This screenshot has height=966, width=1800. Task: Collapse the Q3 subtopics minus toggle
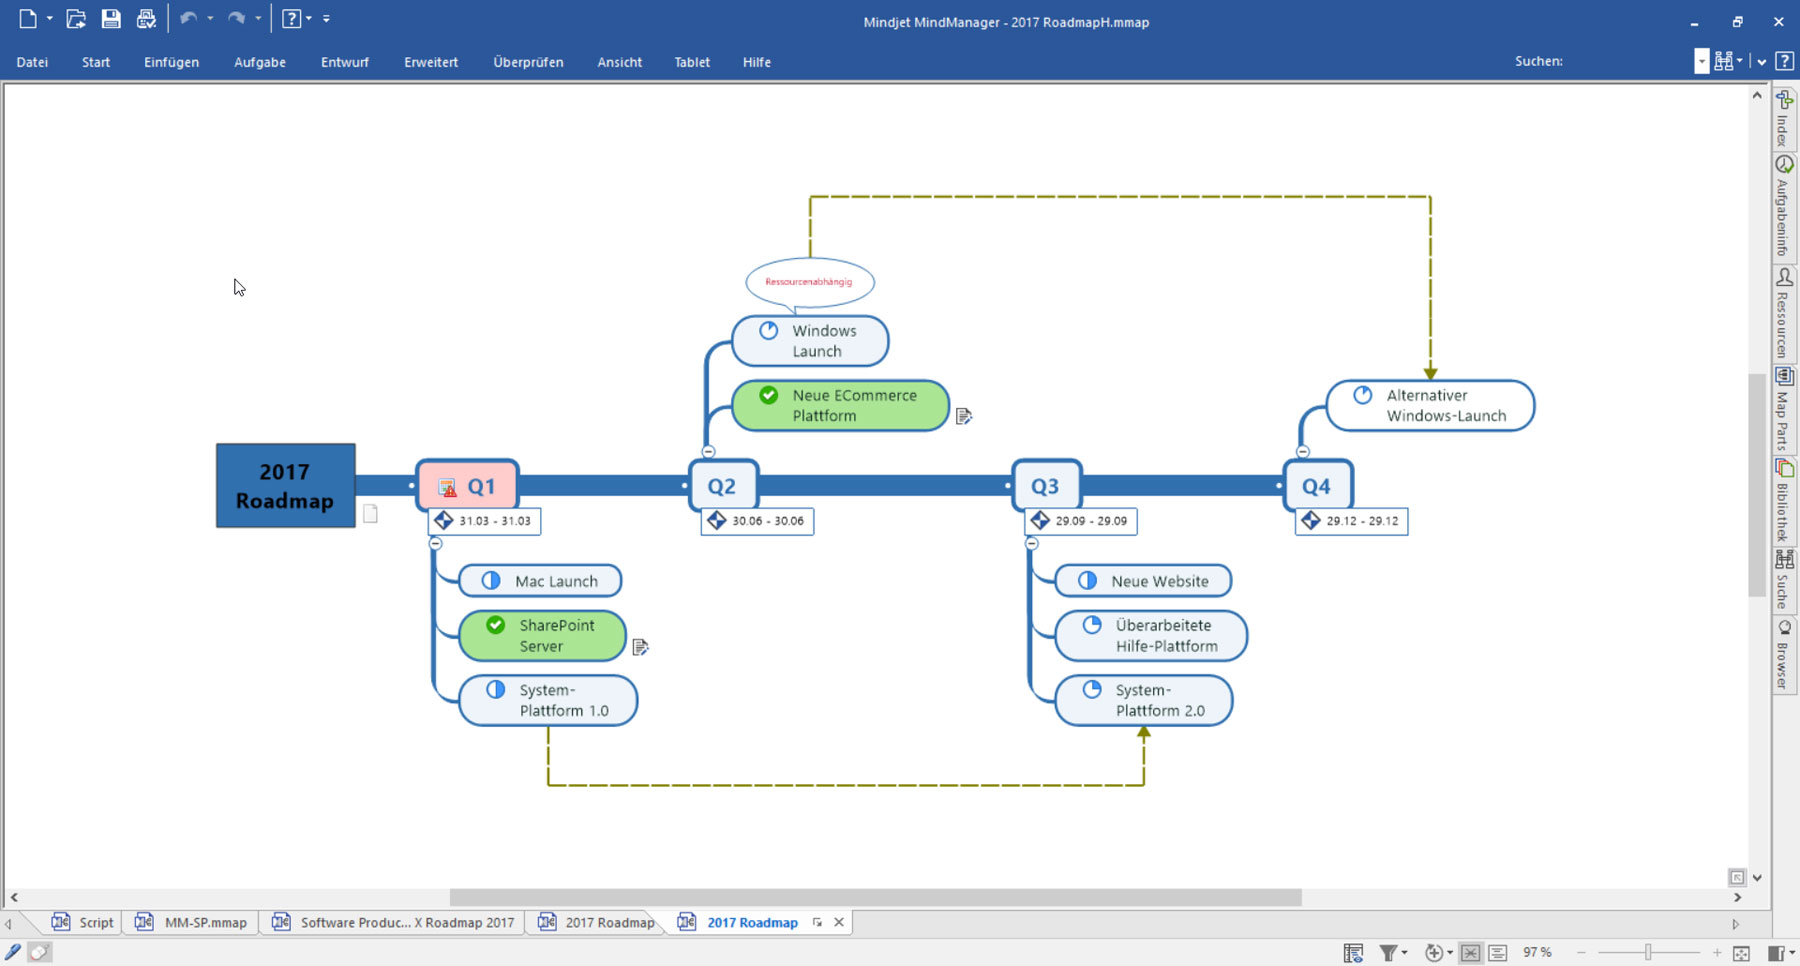click(x=1031, y=543)
